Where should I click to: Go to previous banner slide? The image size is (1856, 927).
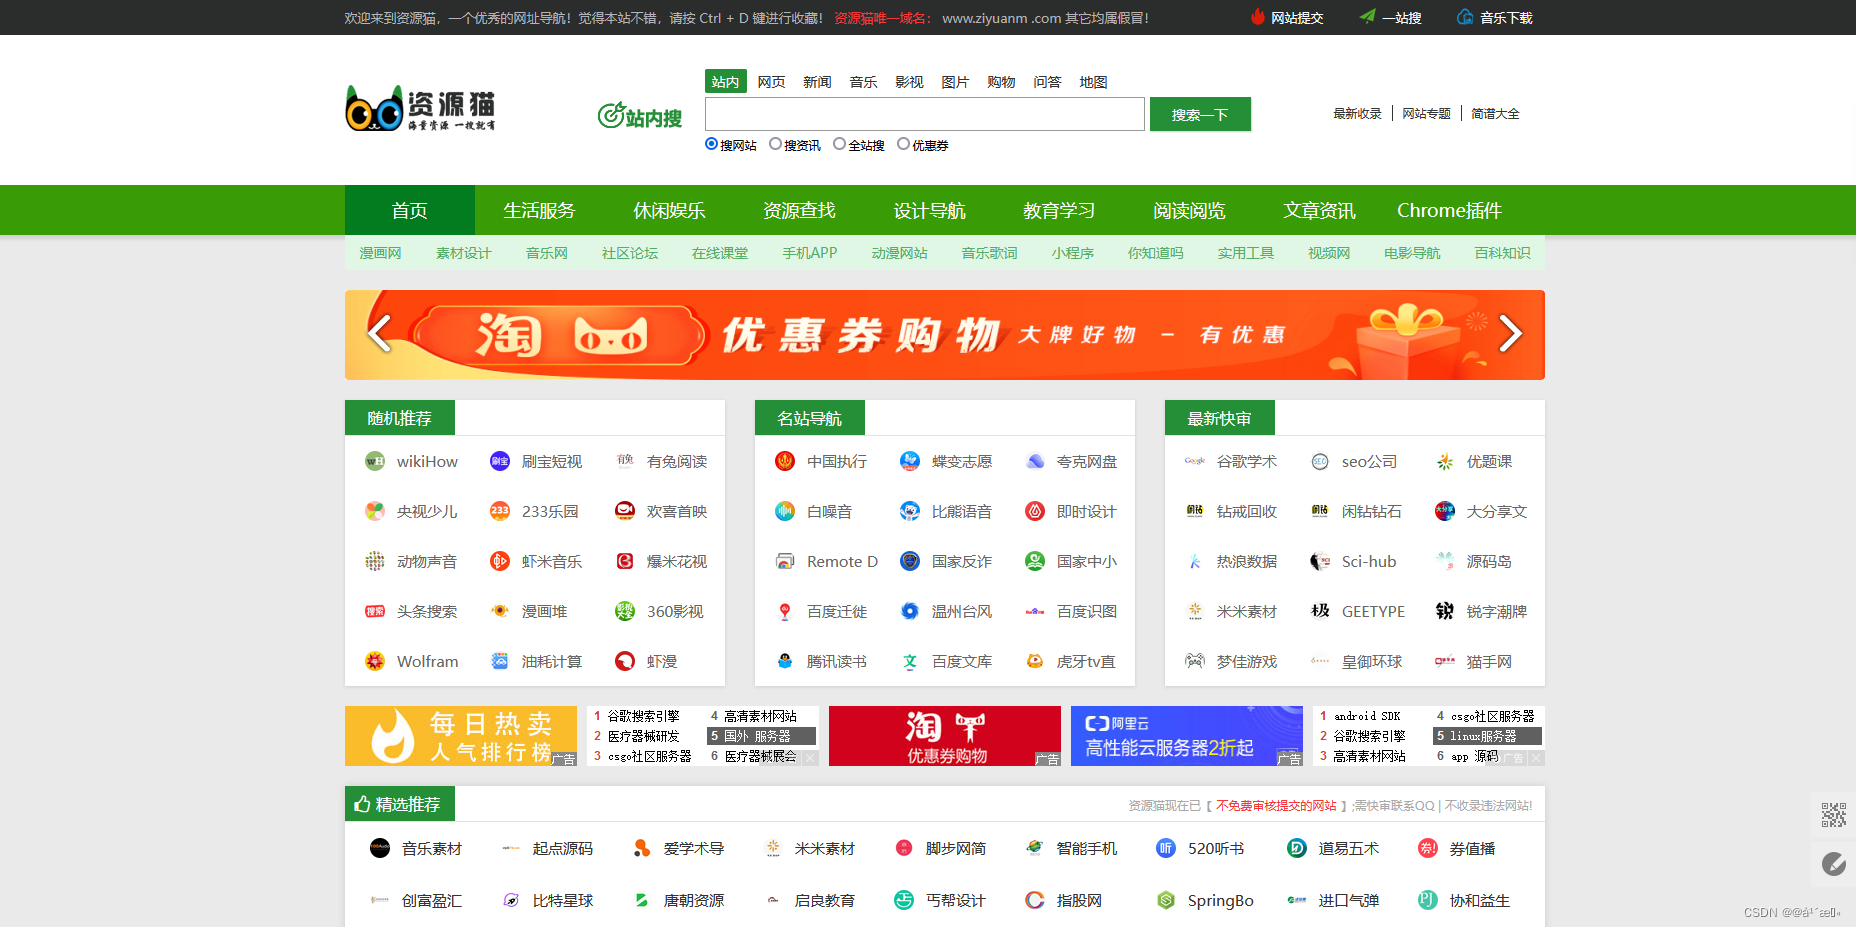pos(379,333)
